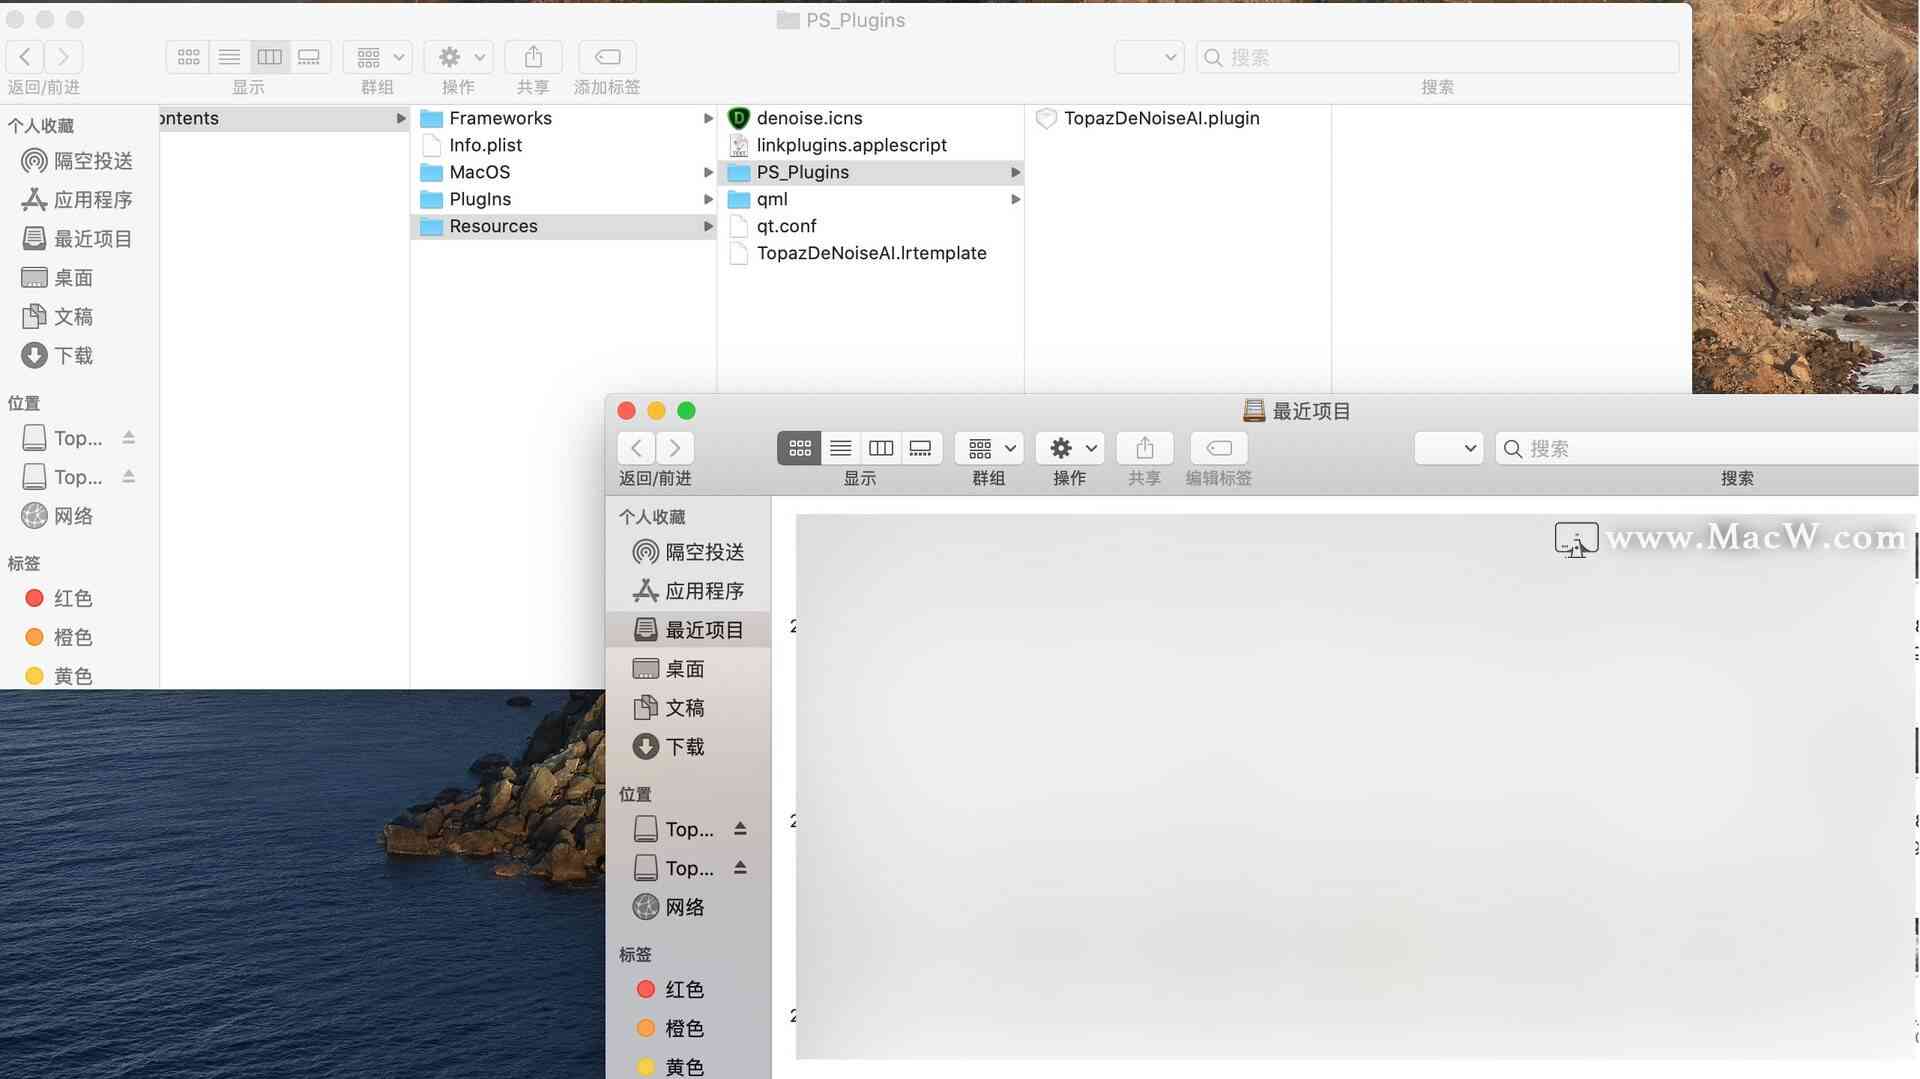Viewport: 1920px width, 1079px height.
Task: Select 应用程序 in the 最近项目 window sidebar
Action: coord(688,591)
